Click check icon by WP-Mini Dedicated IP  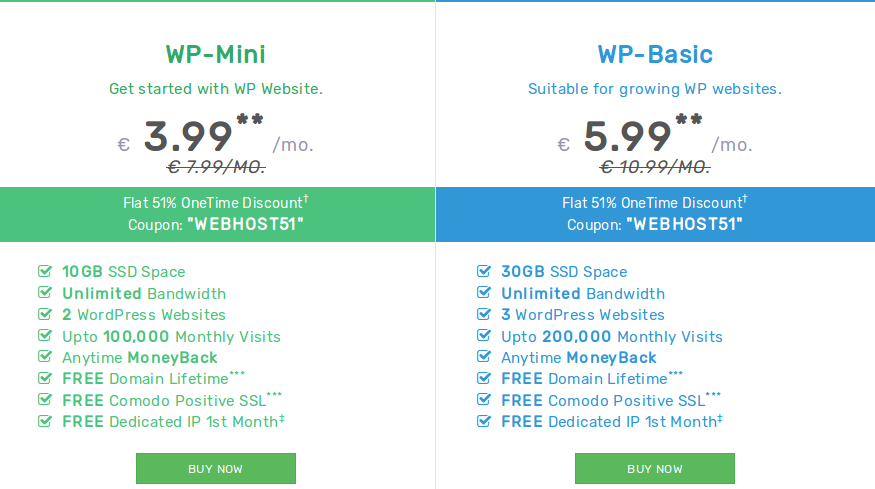click(45, 421)
